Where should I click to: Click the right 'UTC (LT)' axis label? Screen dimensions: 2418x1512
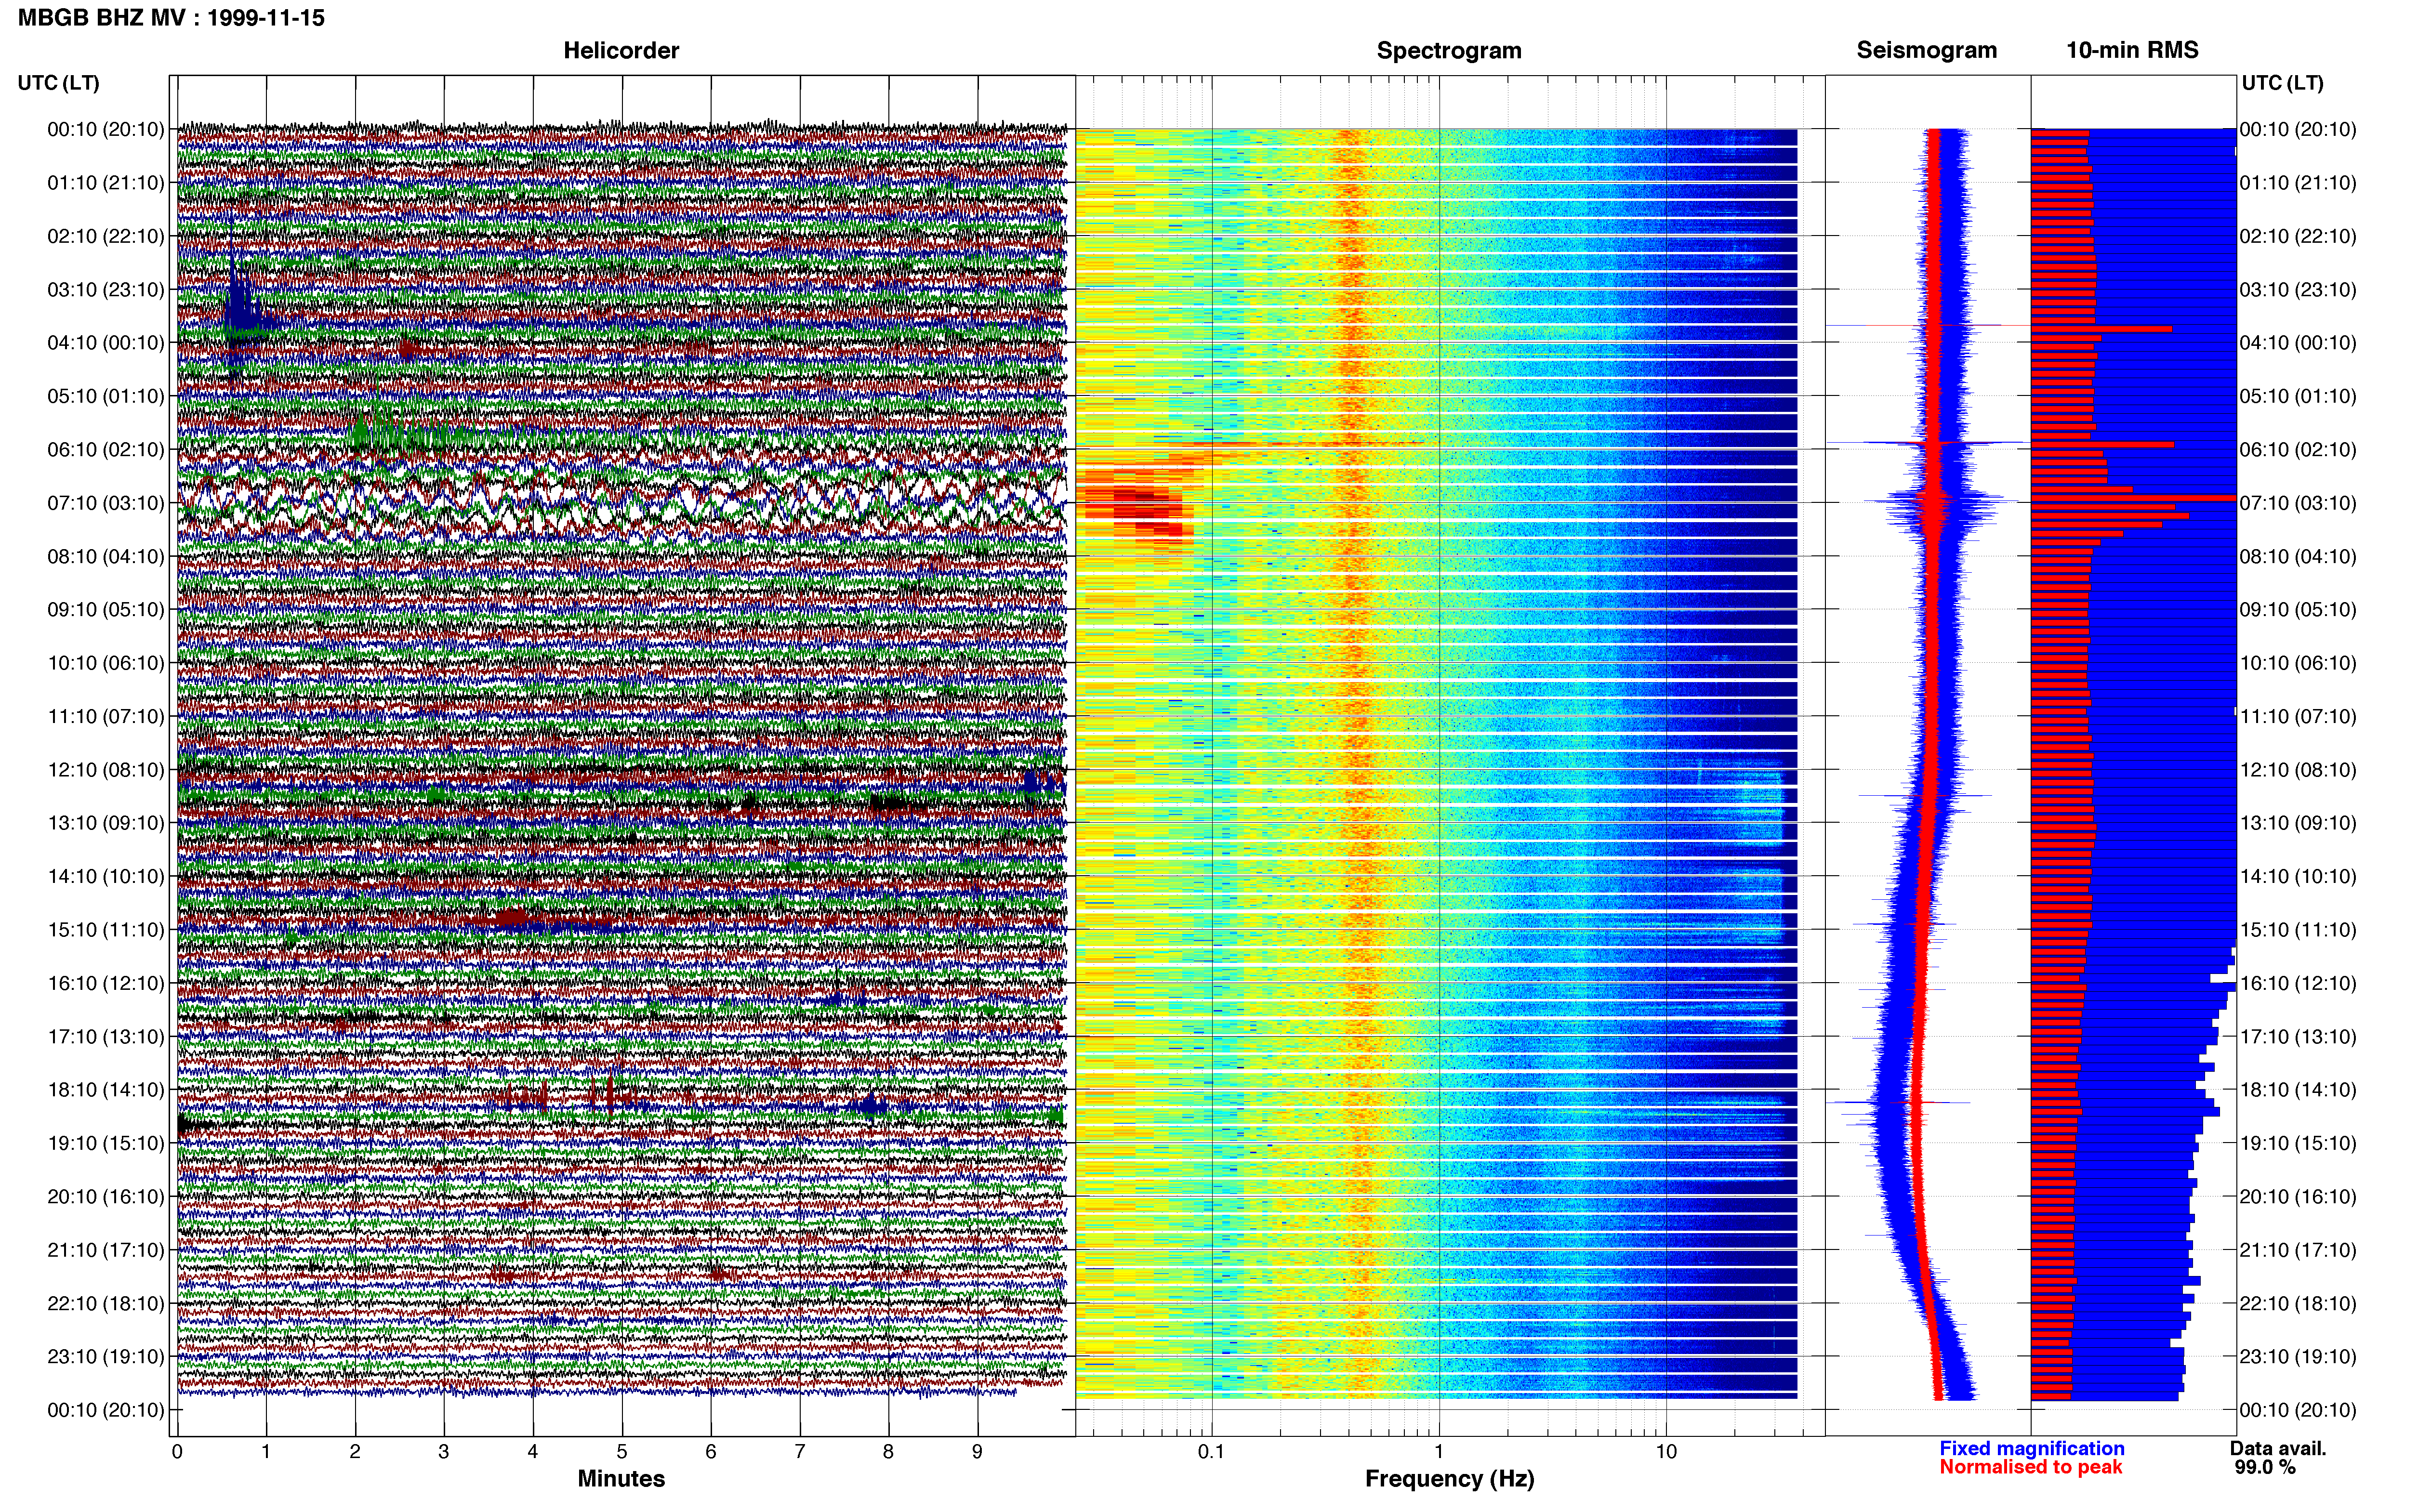pyautogui.click(x=2282, y=82)
